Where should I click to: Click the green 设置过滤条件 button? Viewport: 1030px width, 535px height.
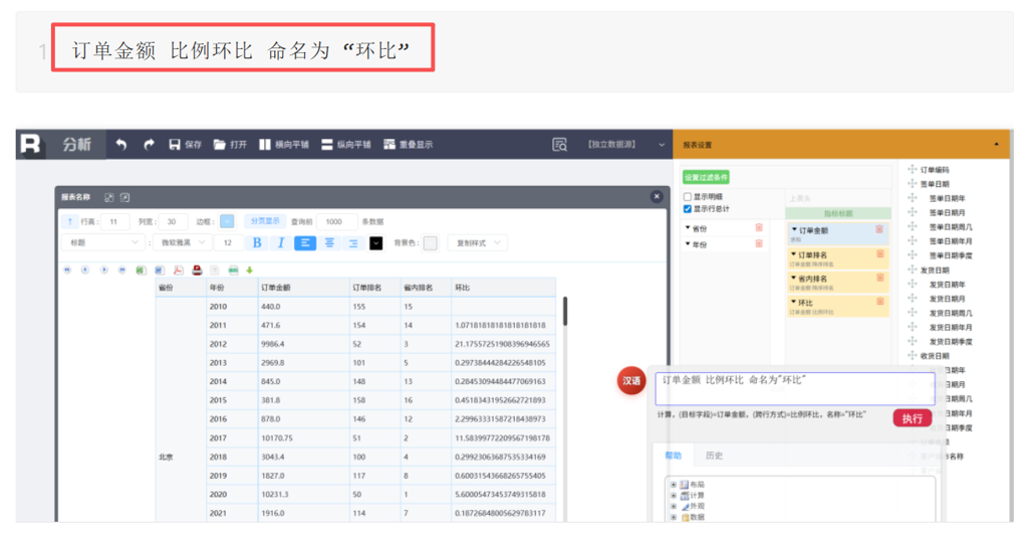tap(706, 177)
